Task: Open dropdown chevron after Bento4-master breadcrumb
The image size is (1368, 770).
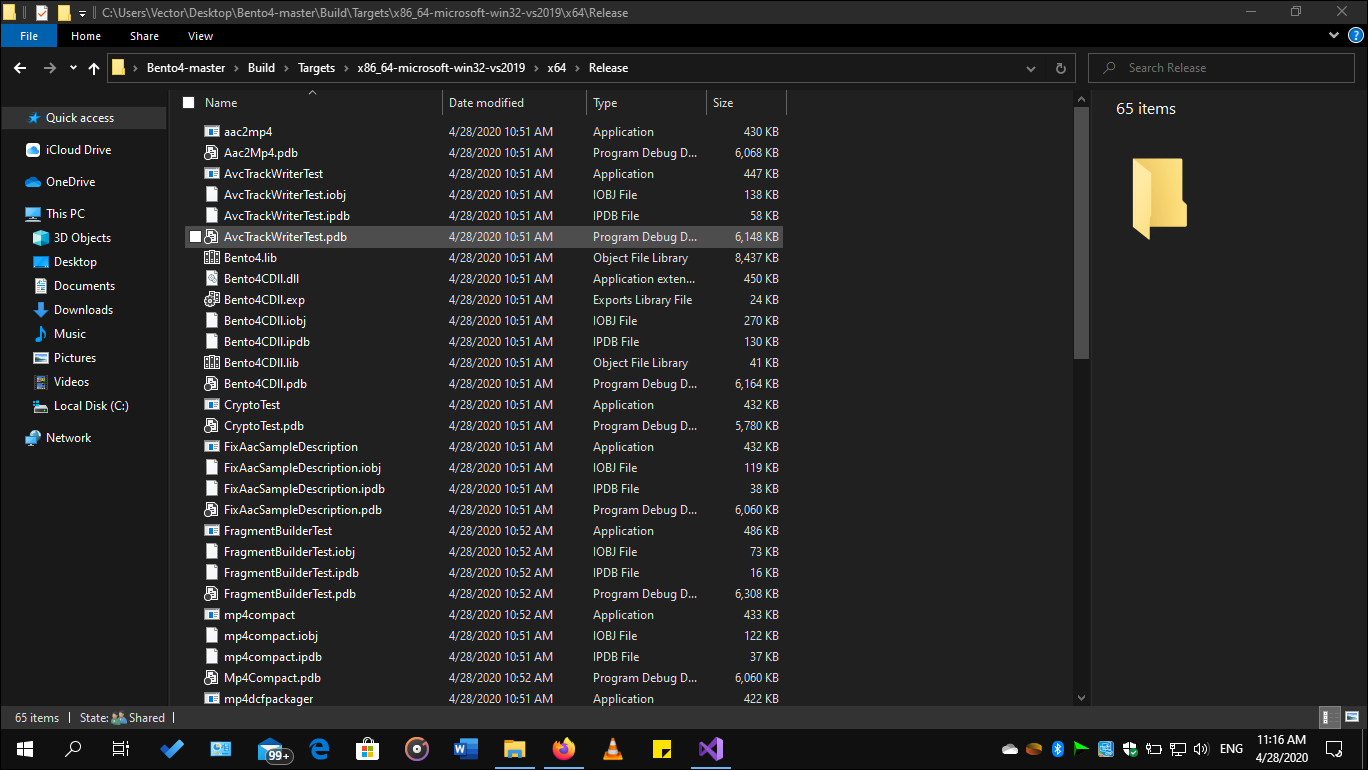Action: [237, 68]
